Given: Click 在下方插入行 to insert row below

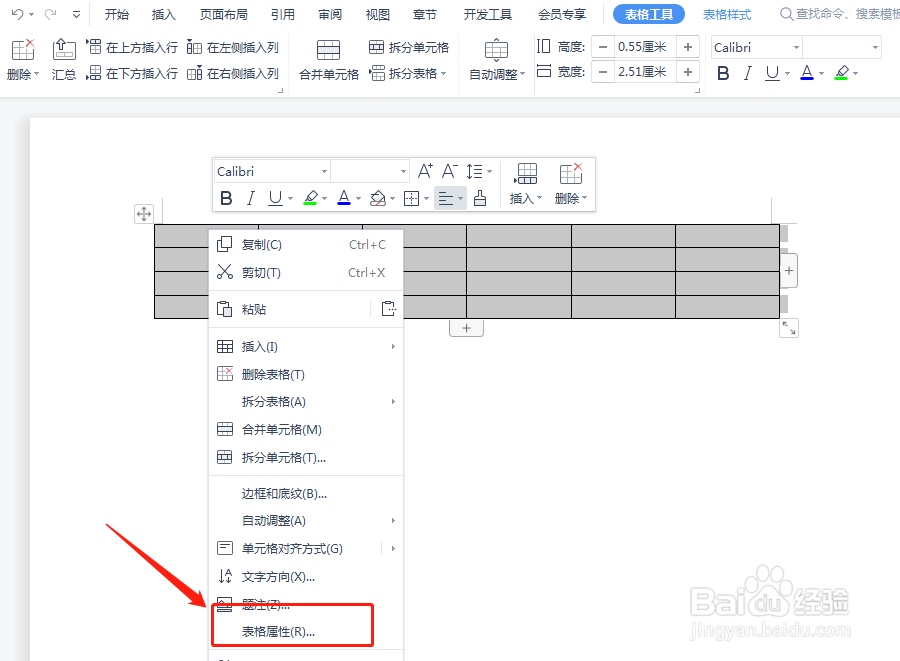Looking at the screenshot, I should click(143, 72).
